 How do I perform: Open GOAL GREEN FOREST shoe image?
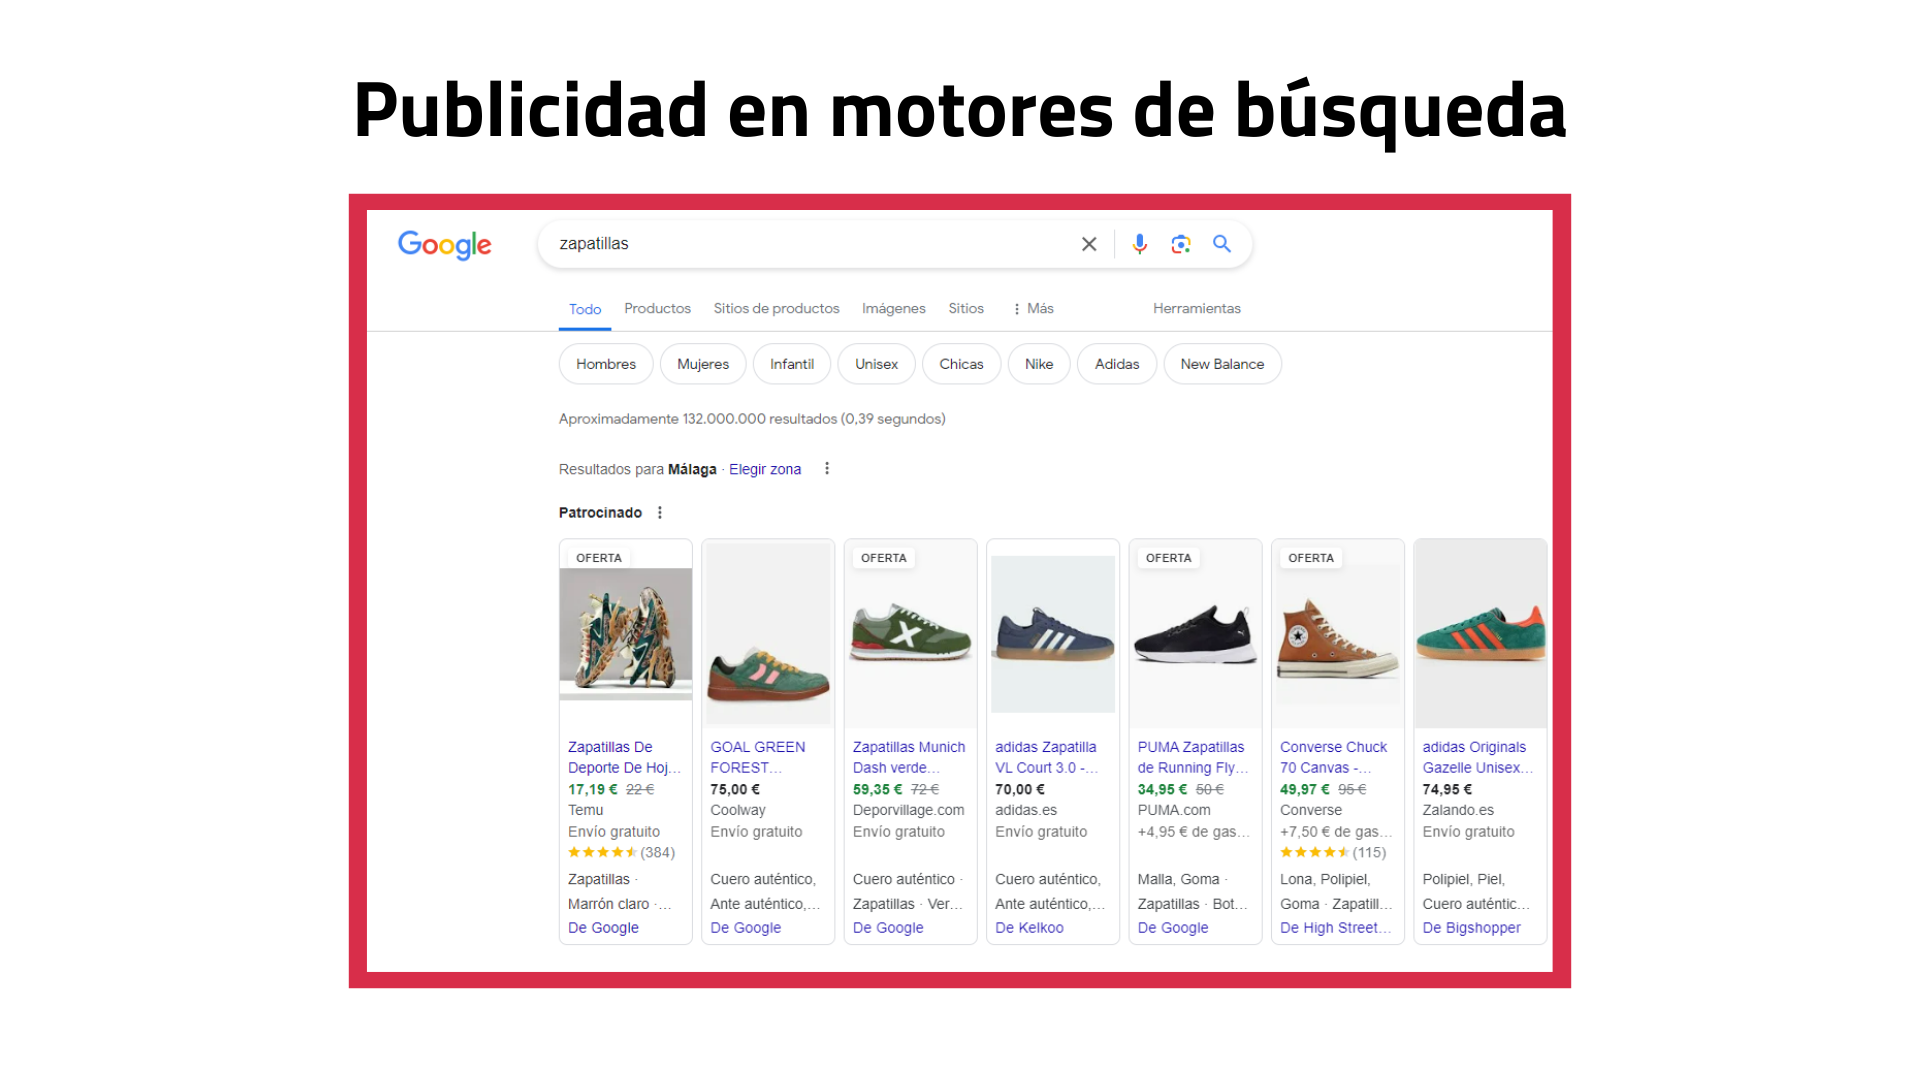(x=768, y=634)
